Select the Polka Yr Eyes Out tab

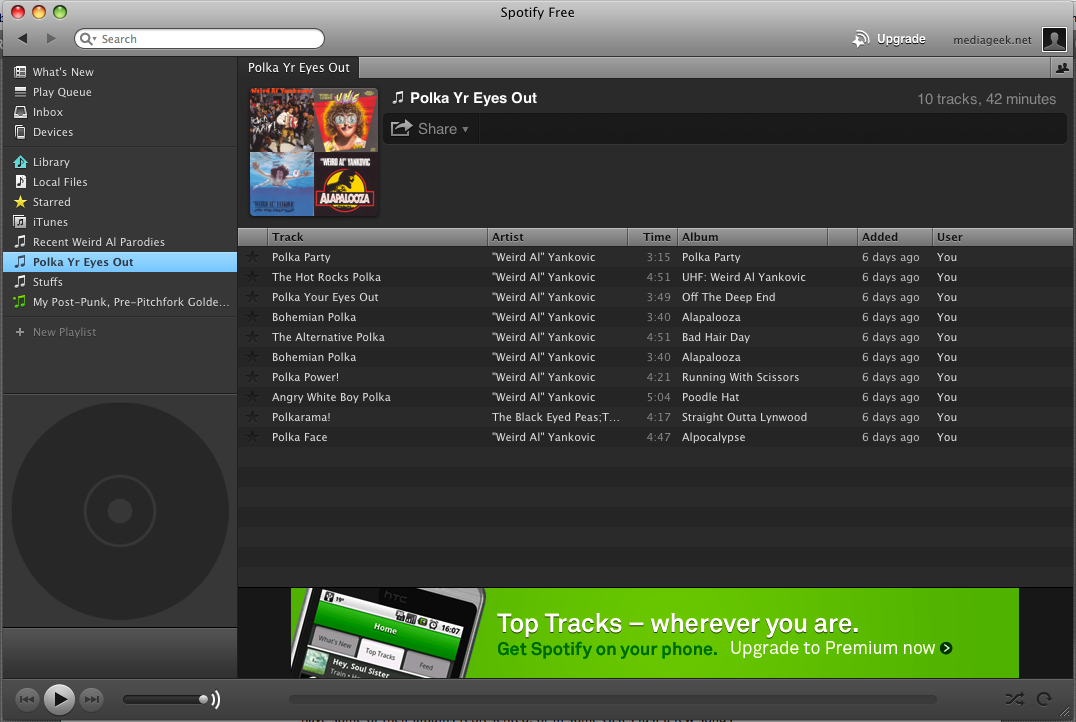tap(299, 68)
